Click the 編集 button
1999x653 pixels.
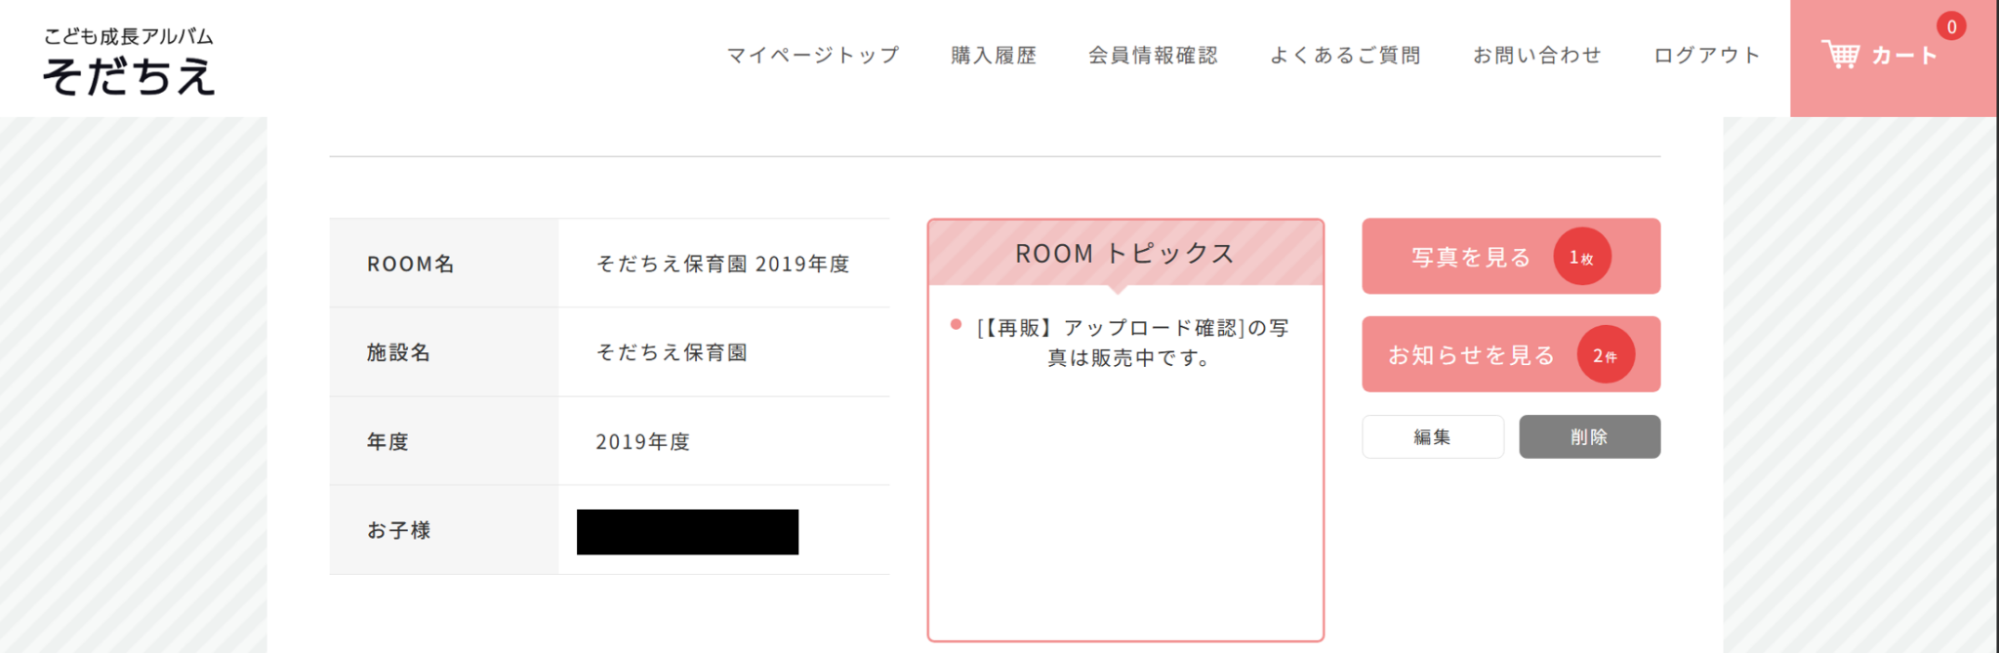[x=1432, y=437]
